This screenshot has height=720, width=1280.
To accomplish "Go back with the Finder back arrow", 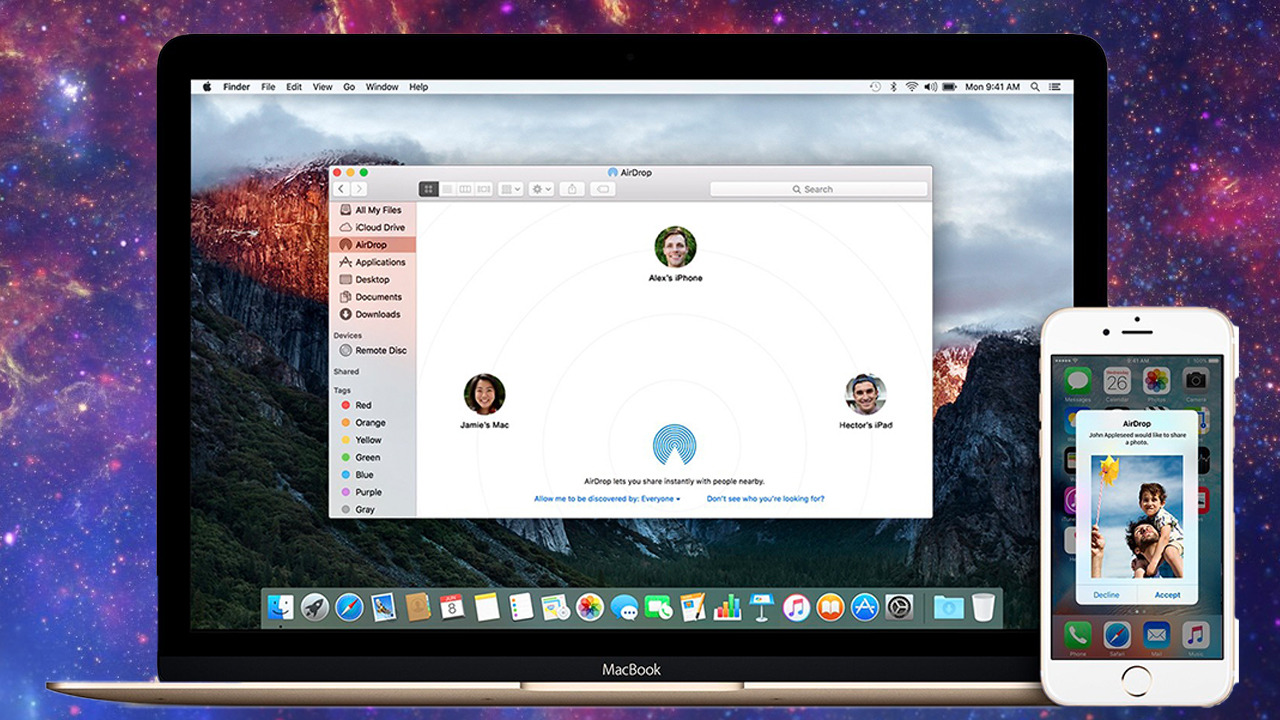I will (341, 189).
